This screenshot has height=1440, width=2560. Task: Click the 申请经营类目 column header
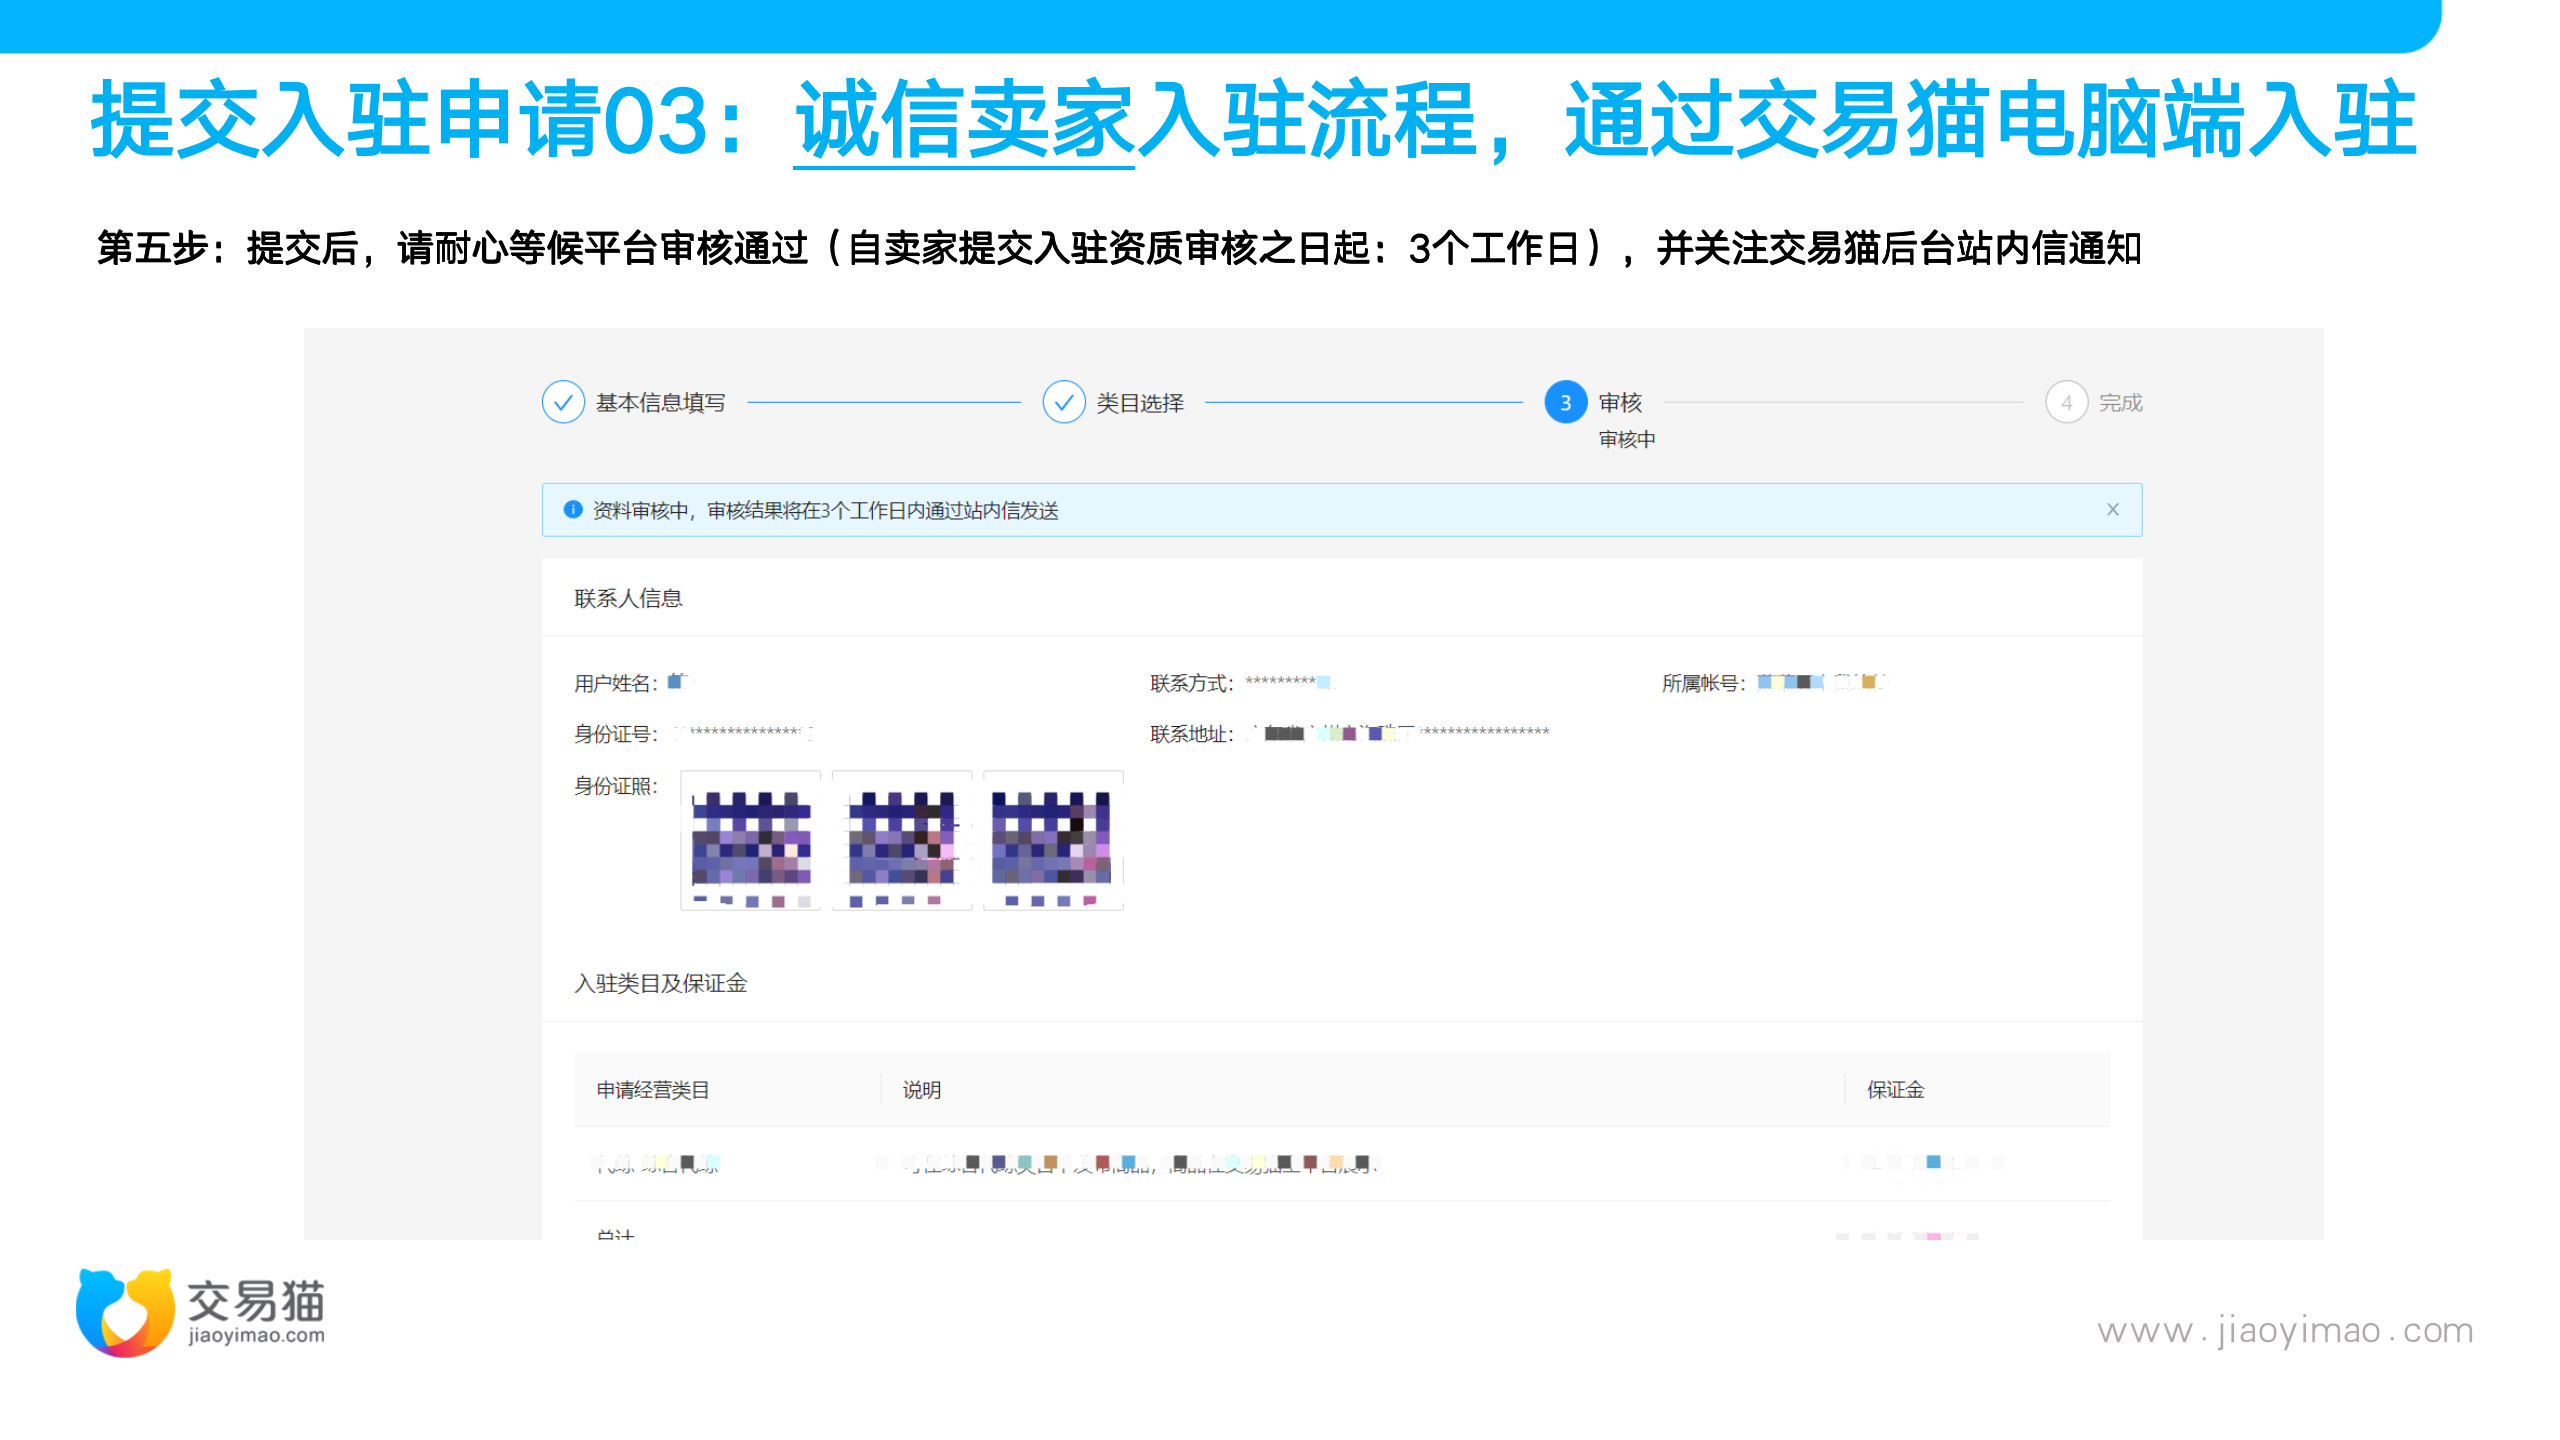(653, 1090)
